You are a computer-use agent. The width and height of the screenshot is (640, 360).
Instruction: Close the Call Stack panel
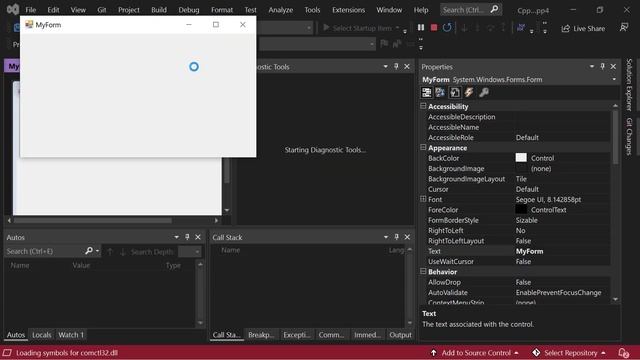click(407, 237)
